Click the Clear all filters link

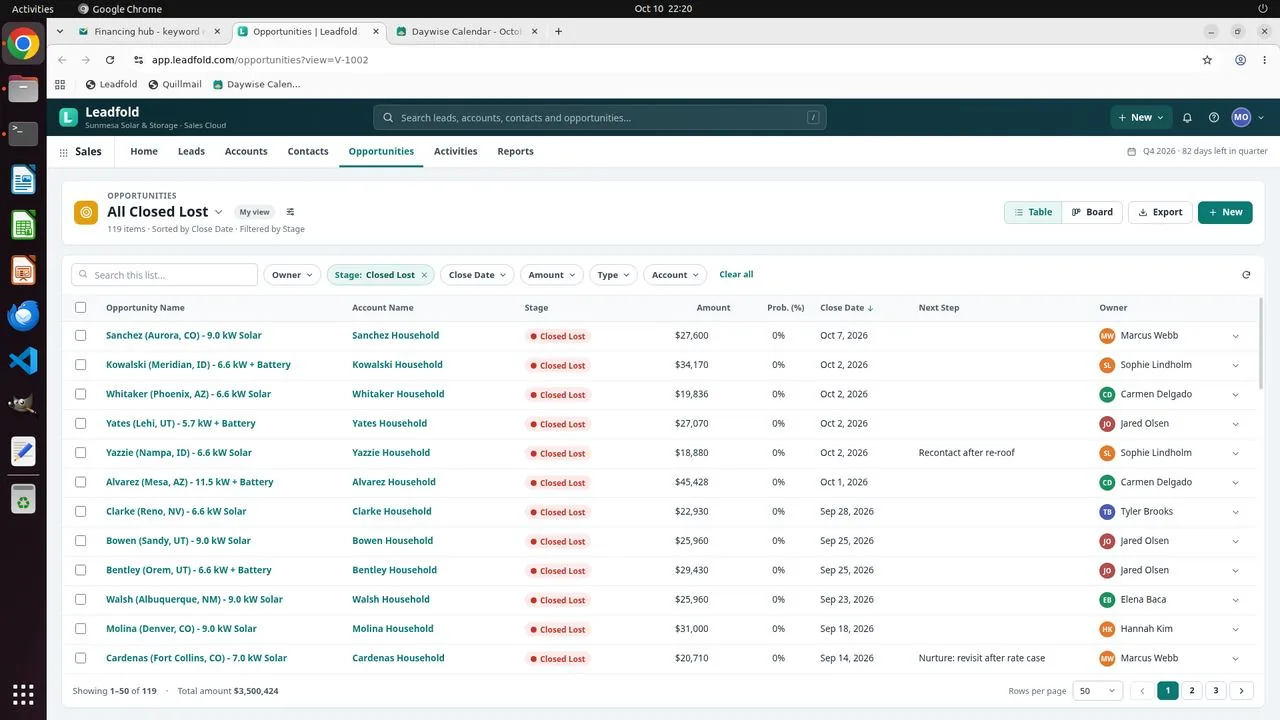coord(736,275)
